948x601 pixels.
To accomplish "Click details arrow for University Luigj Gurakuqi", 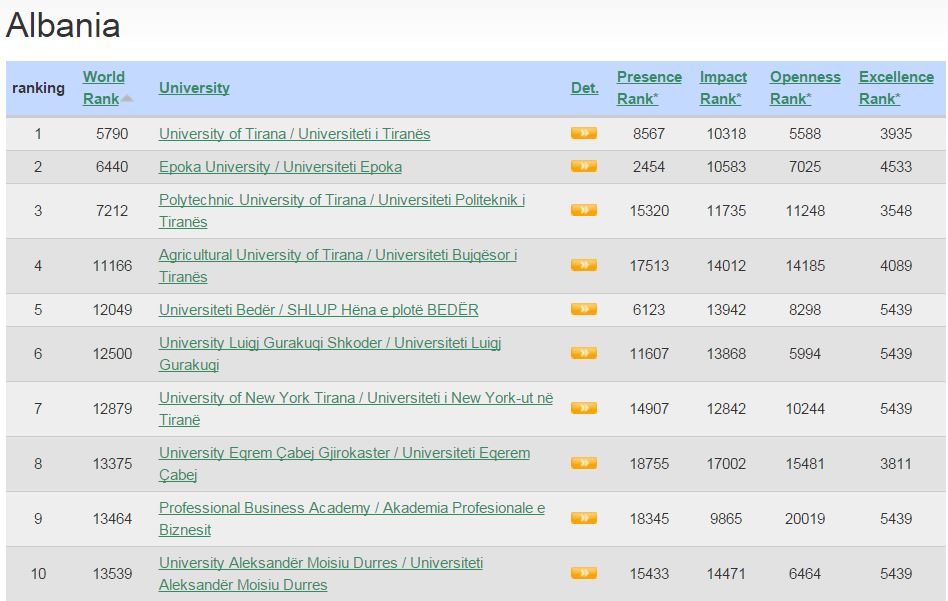I will pos(583,353).
